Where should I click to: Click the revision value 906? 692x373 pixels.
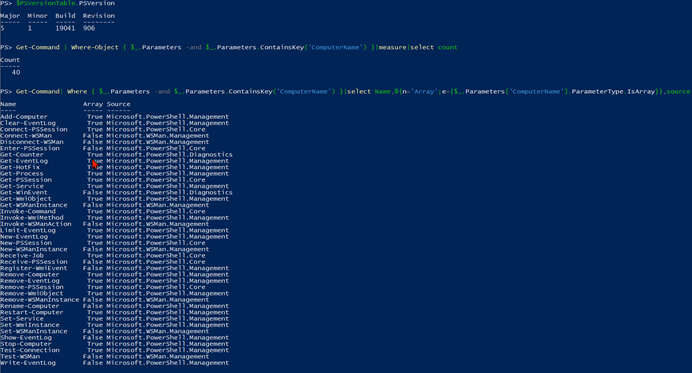coord(89,28)
